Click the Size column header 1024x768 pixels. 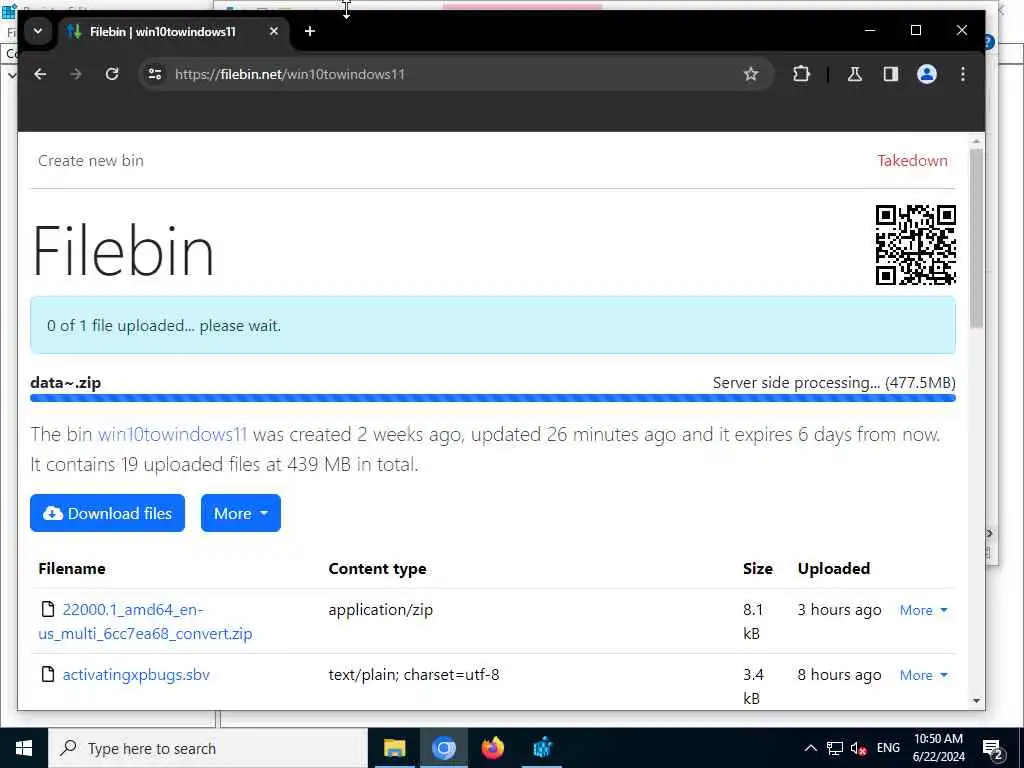click(758, 569)
